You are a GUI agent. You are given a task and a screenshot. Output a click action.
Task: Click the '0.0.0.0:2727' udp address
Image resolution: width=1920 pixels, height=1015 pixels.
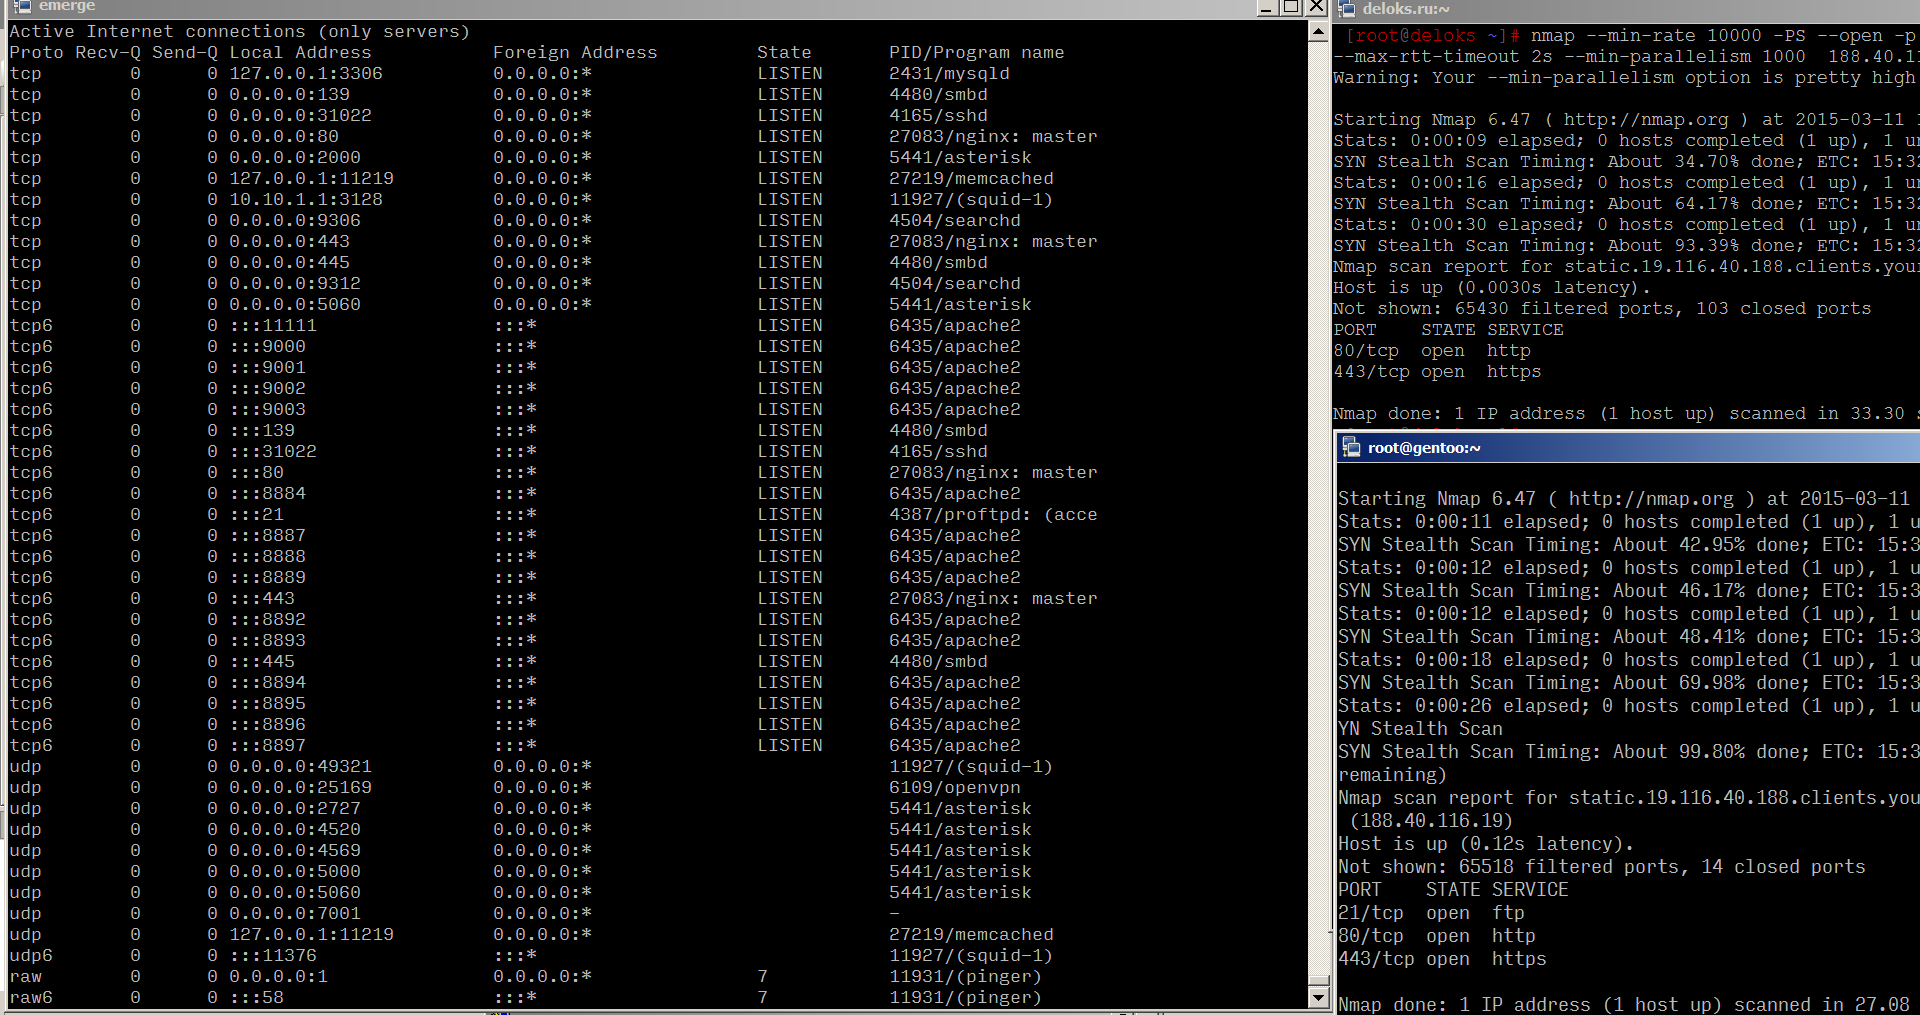pos(295,808)
